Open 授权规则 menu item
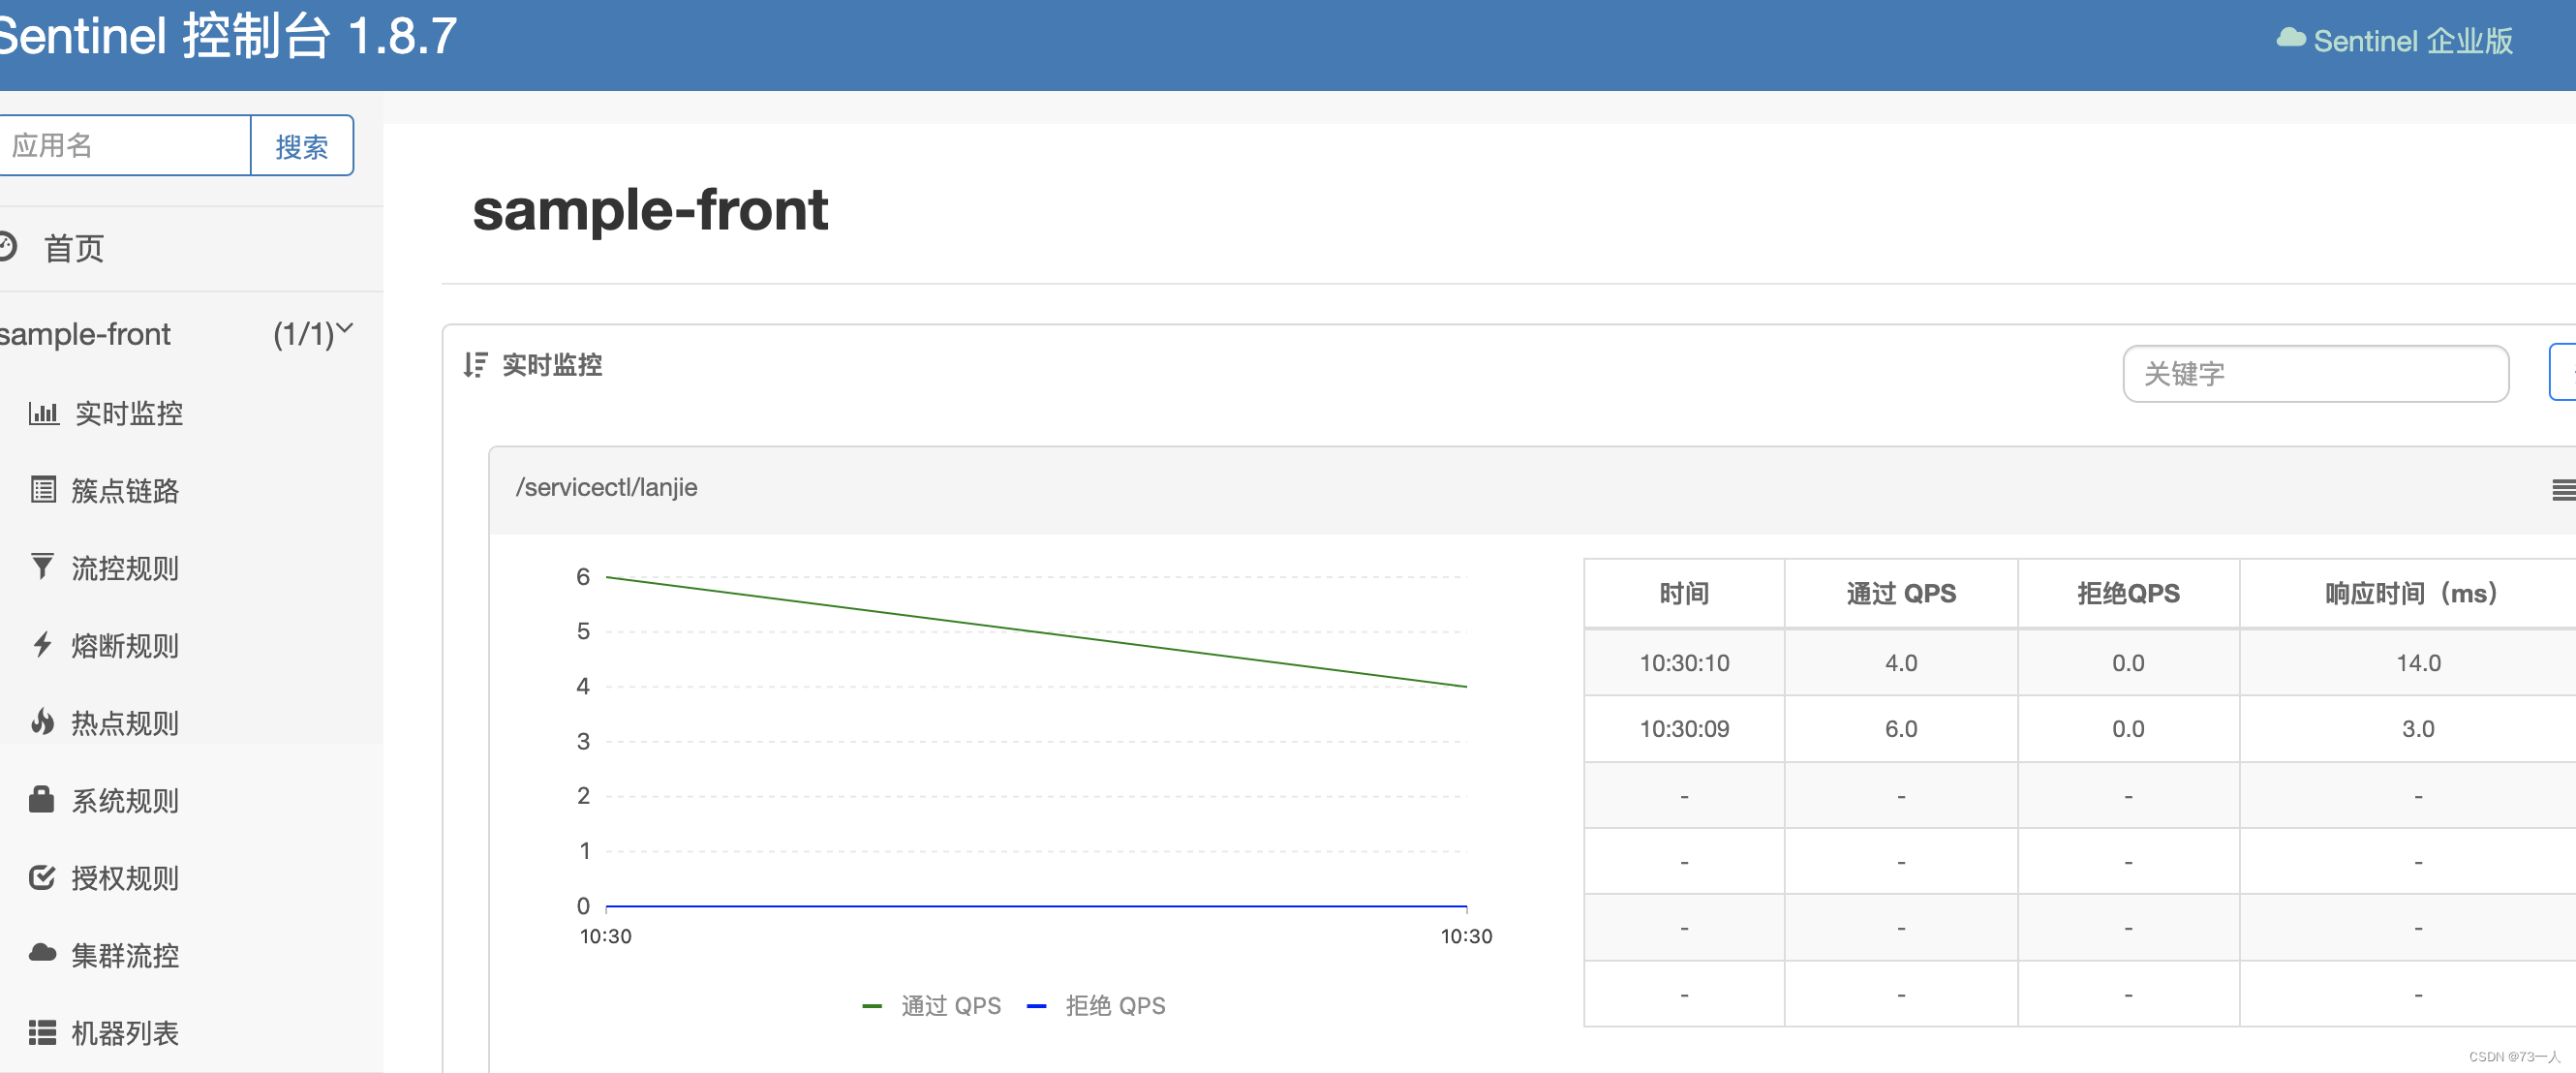 [x=125, y=878]
